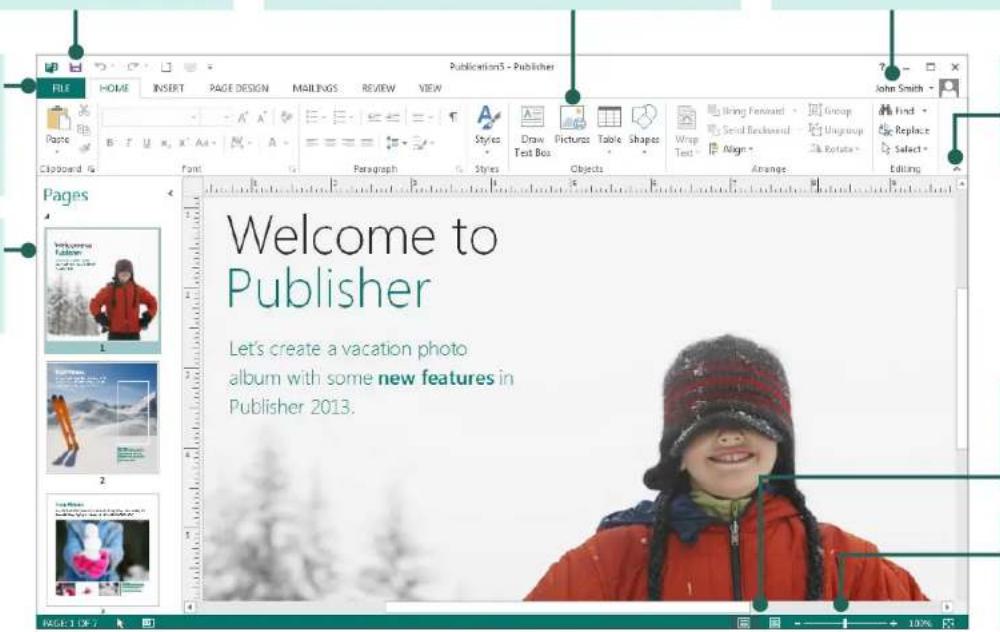Toggle the paragraph marks pilcrow icon

(452, 117)
